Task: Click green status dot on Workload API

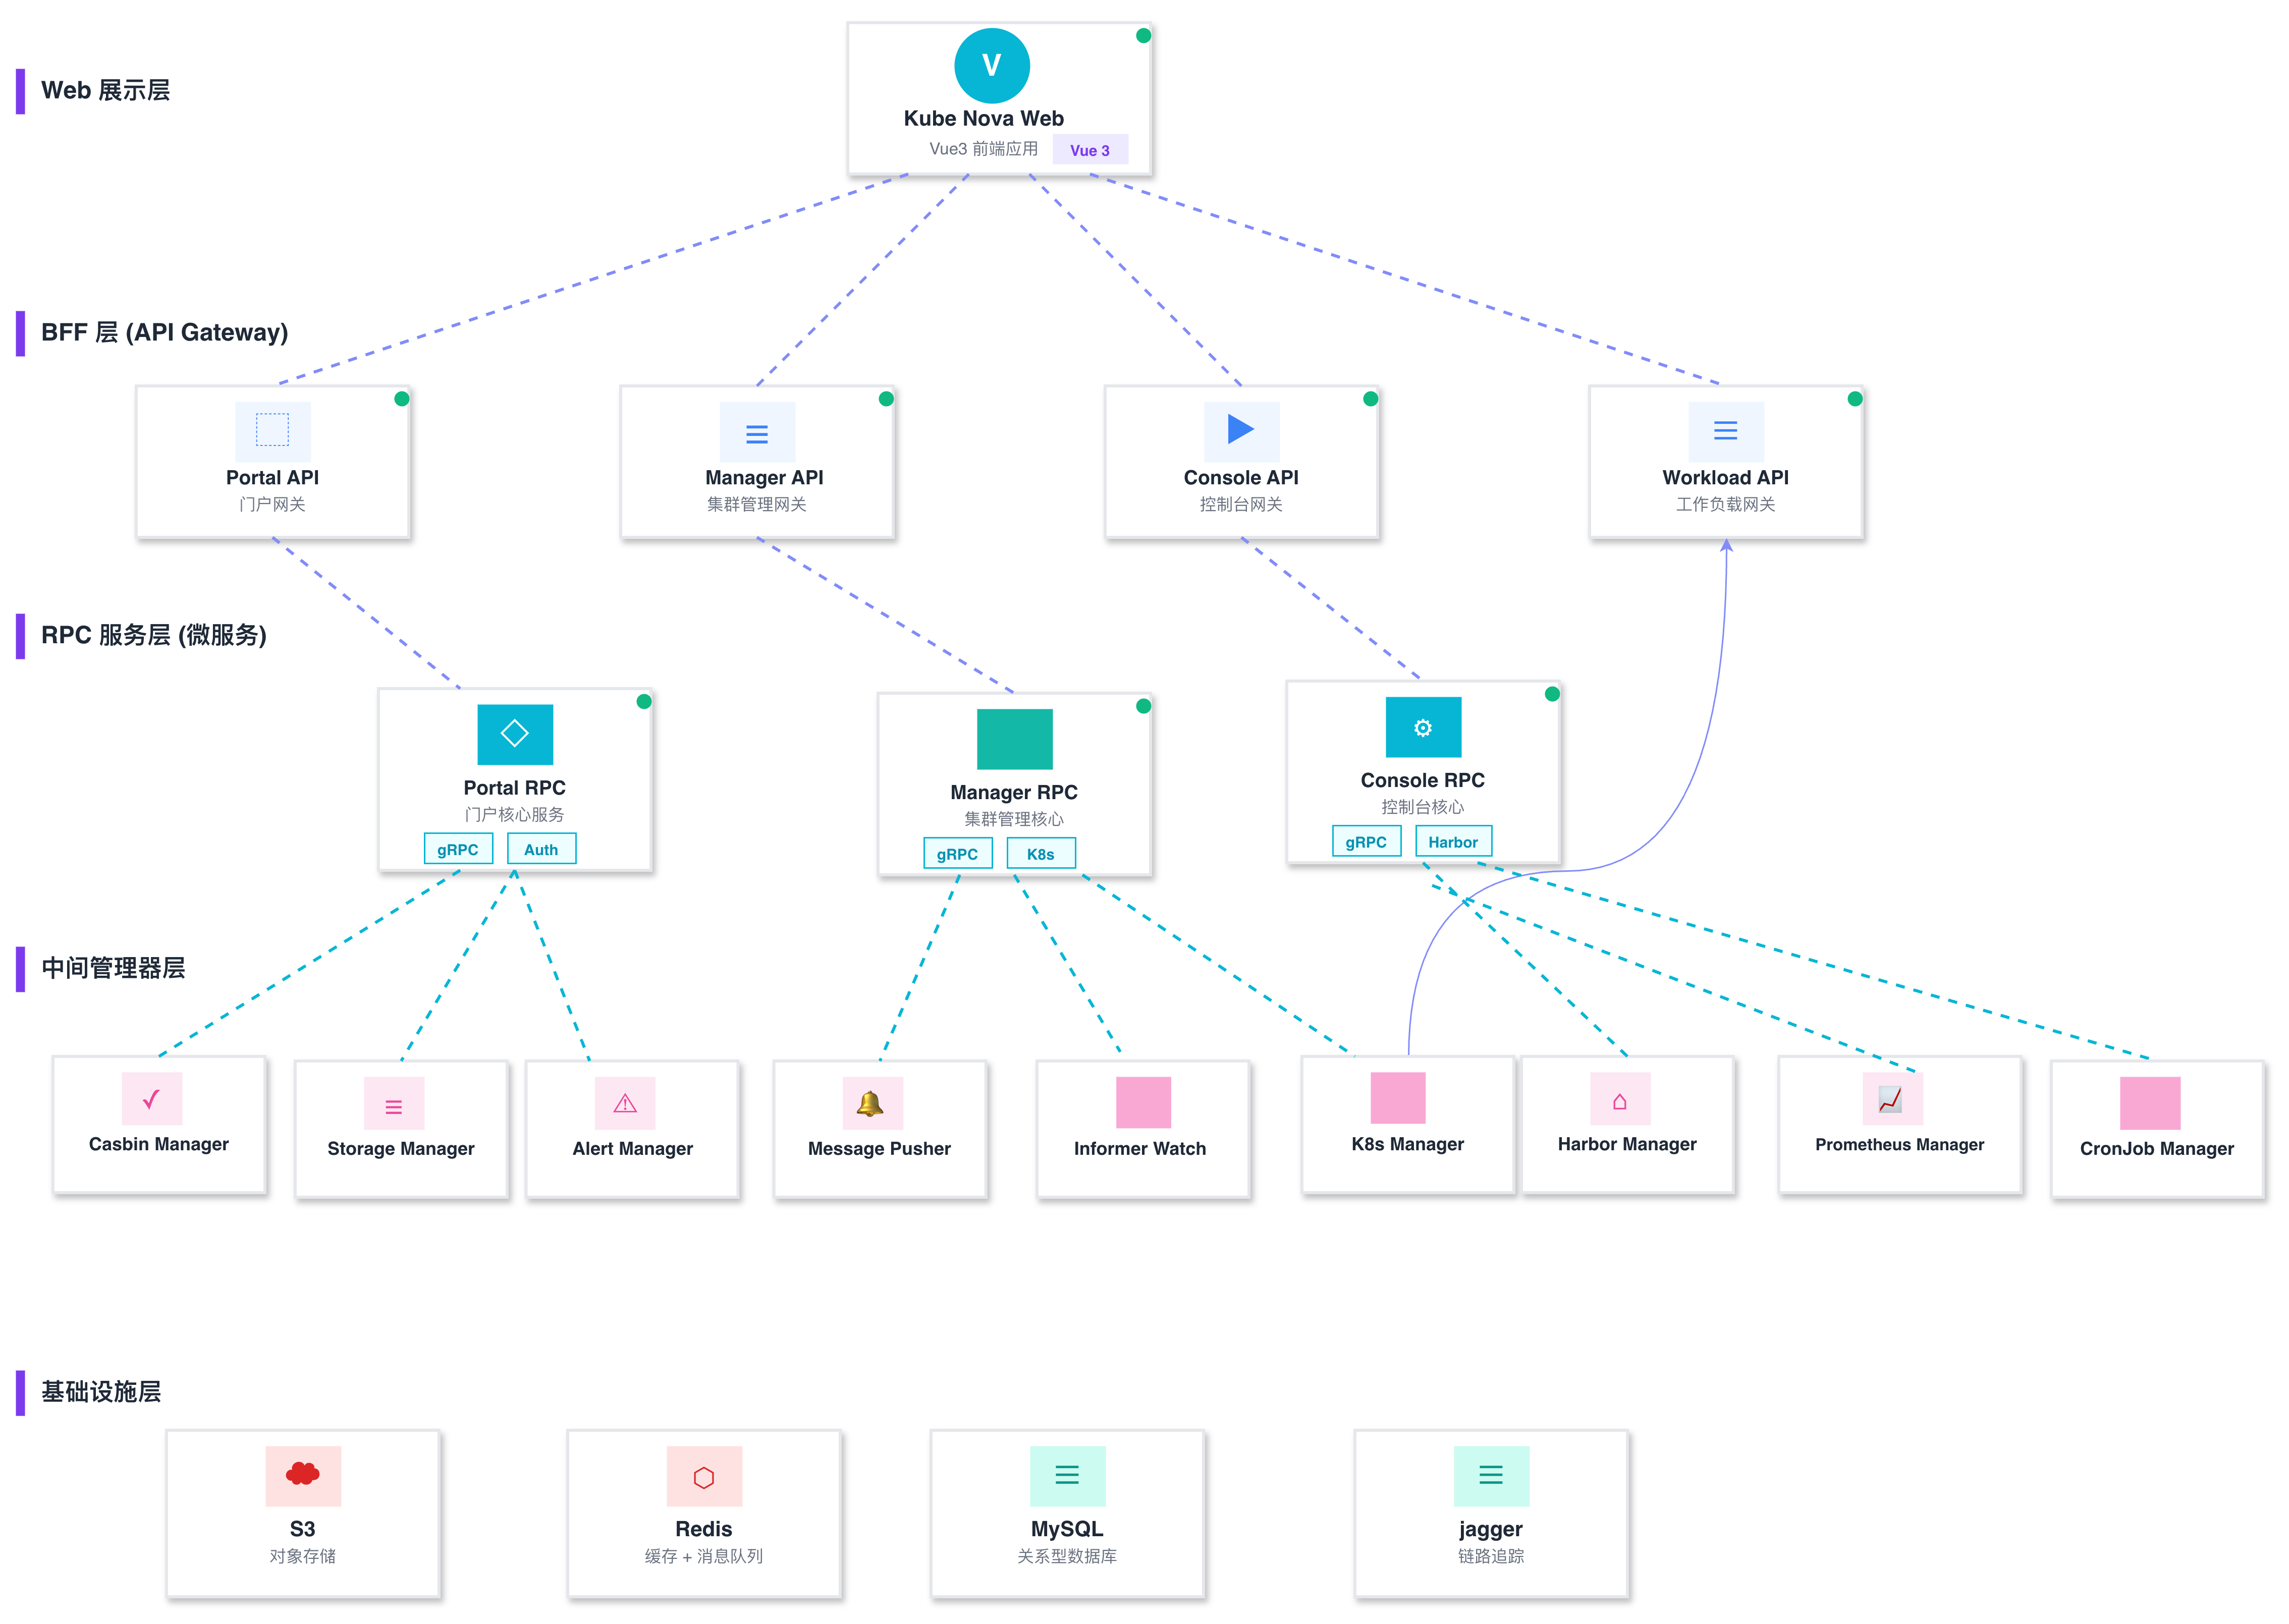Action: [x=1854, y=399]
